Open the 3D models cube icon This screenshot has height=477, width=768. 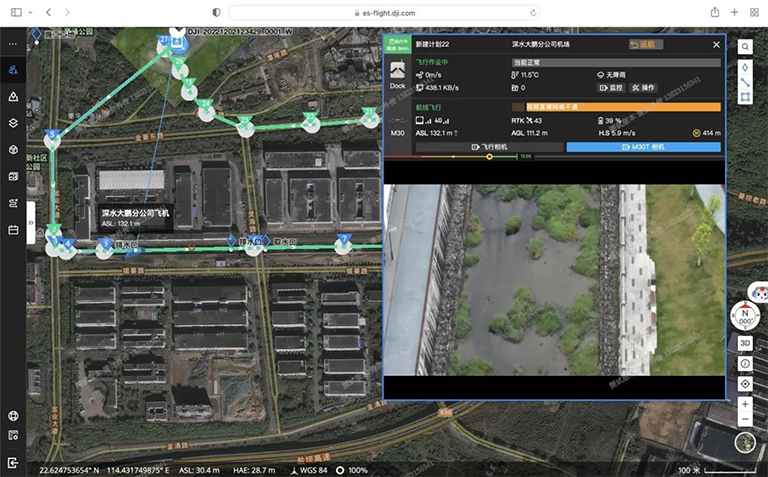point(13,150)
